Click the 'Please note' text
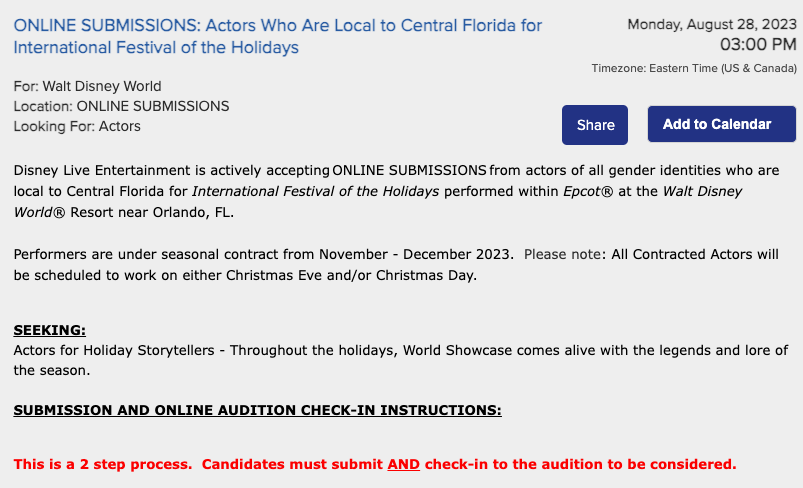 pos(561,254)
